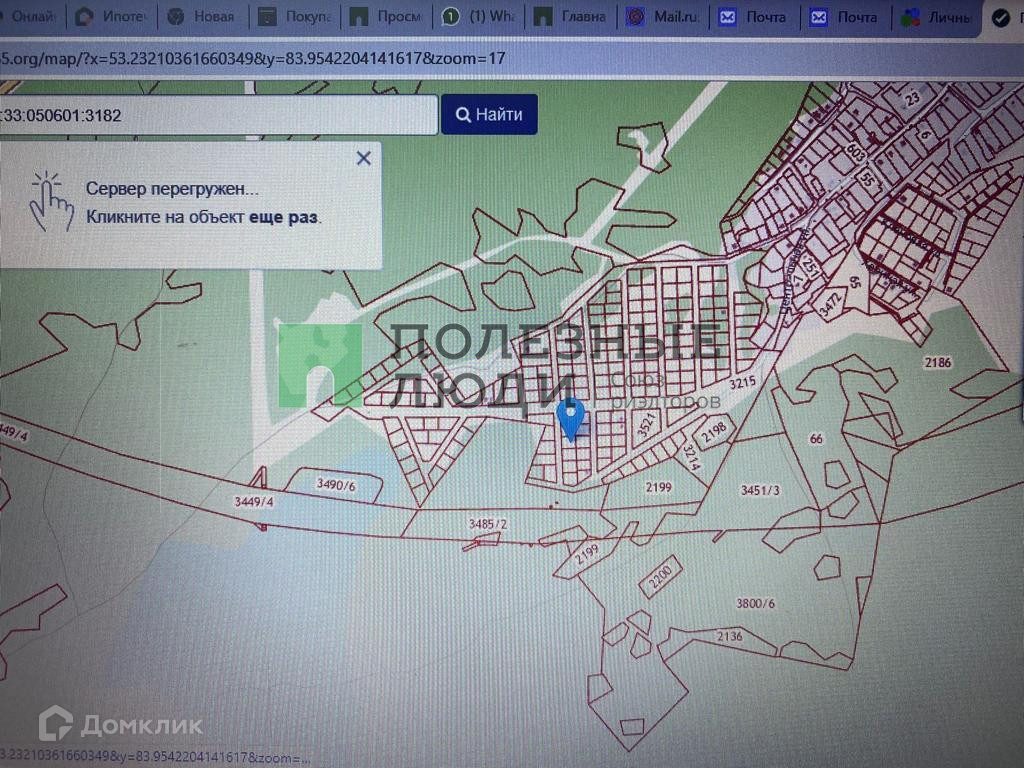Switch to the Личны browser tab

point(936,16)
